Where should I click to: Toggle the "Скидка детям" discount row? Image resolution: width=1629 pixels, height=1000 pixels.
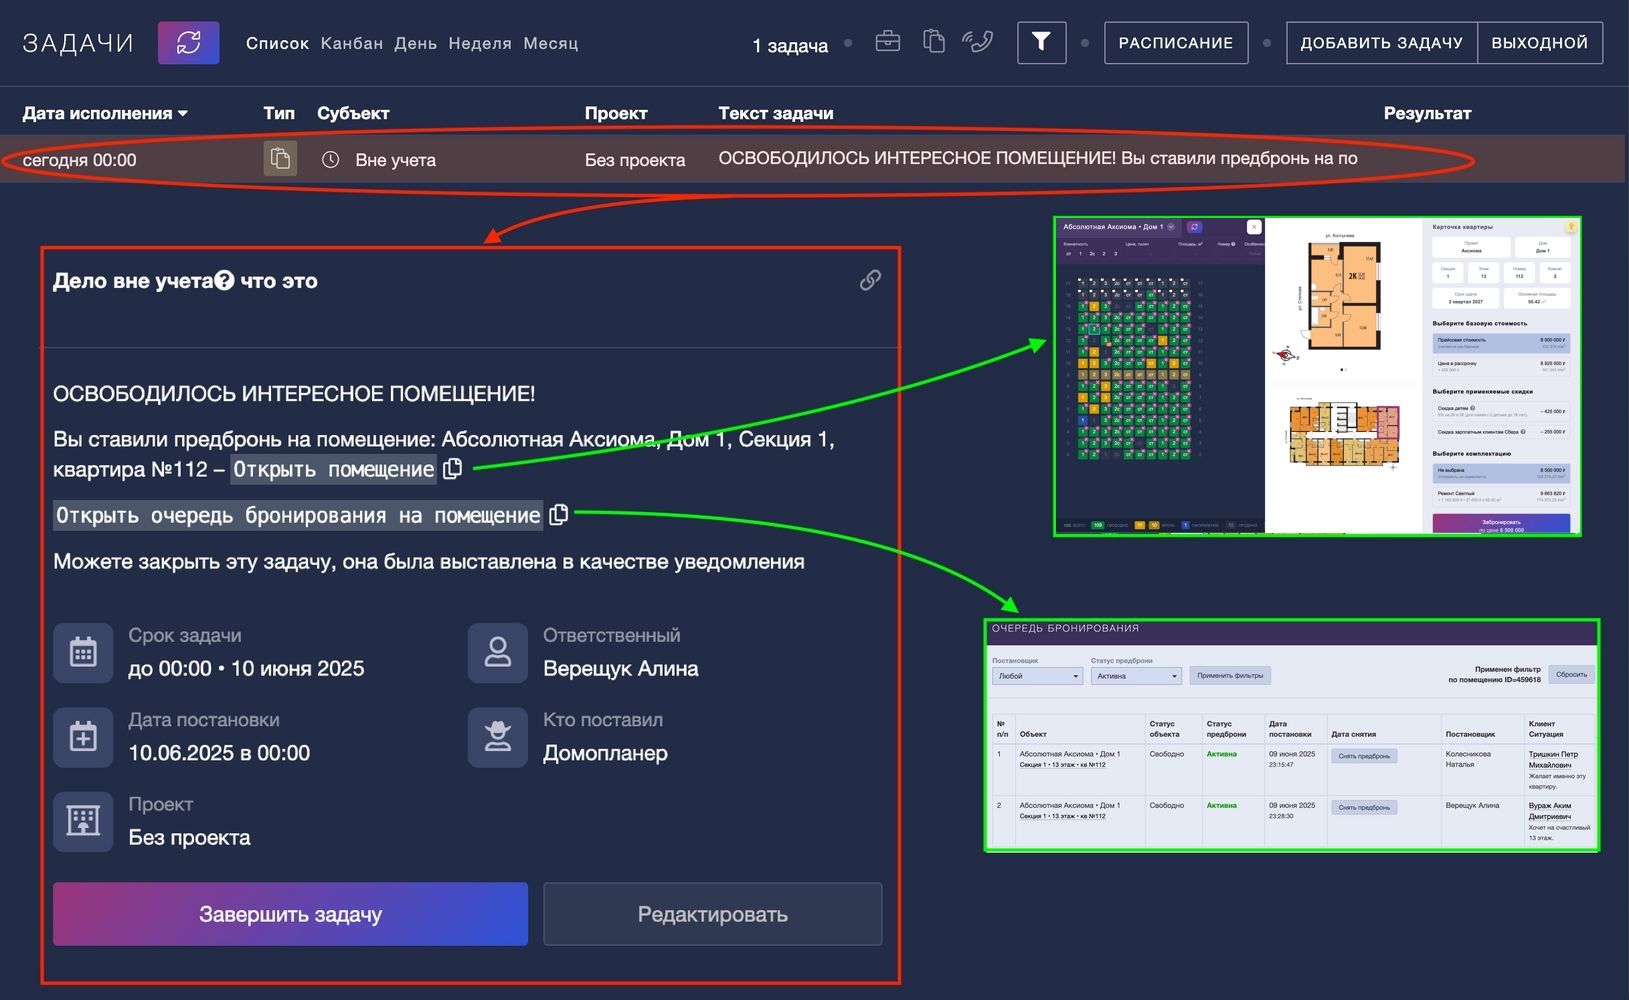pyautogui.click(x=1501, y=411)
